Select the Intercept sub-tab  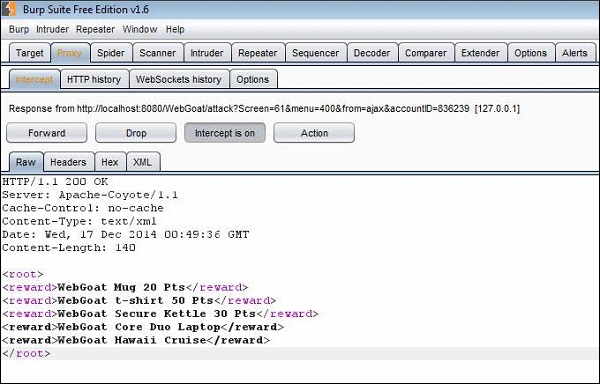[x=34, y=79]
